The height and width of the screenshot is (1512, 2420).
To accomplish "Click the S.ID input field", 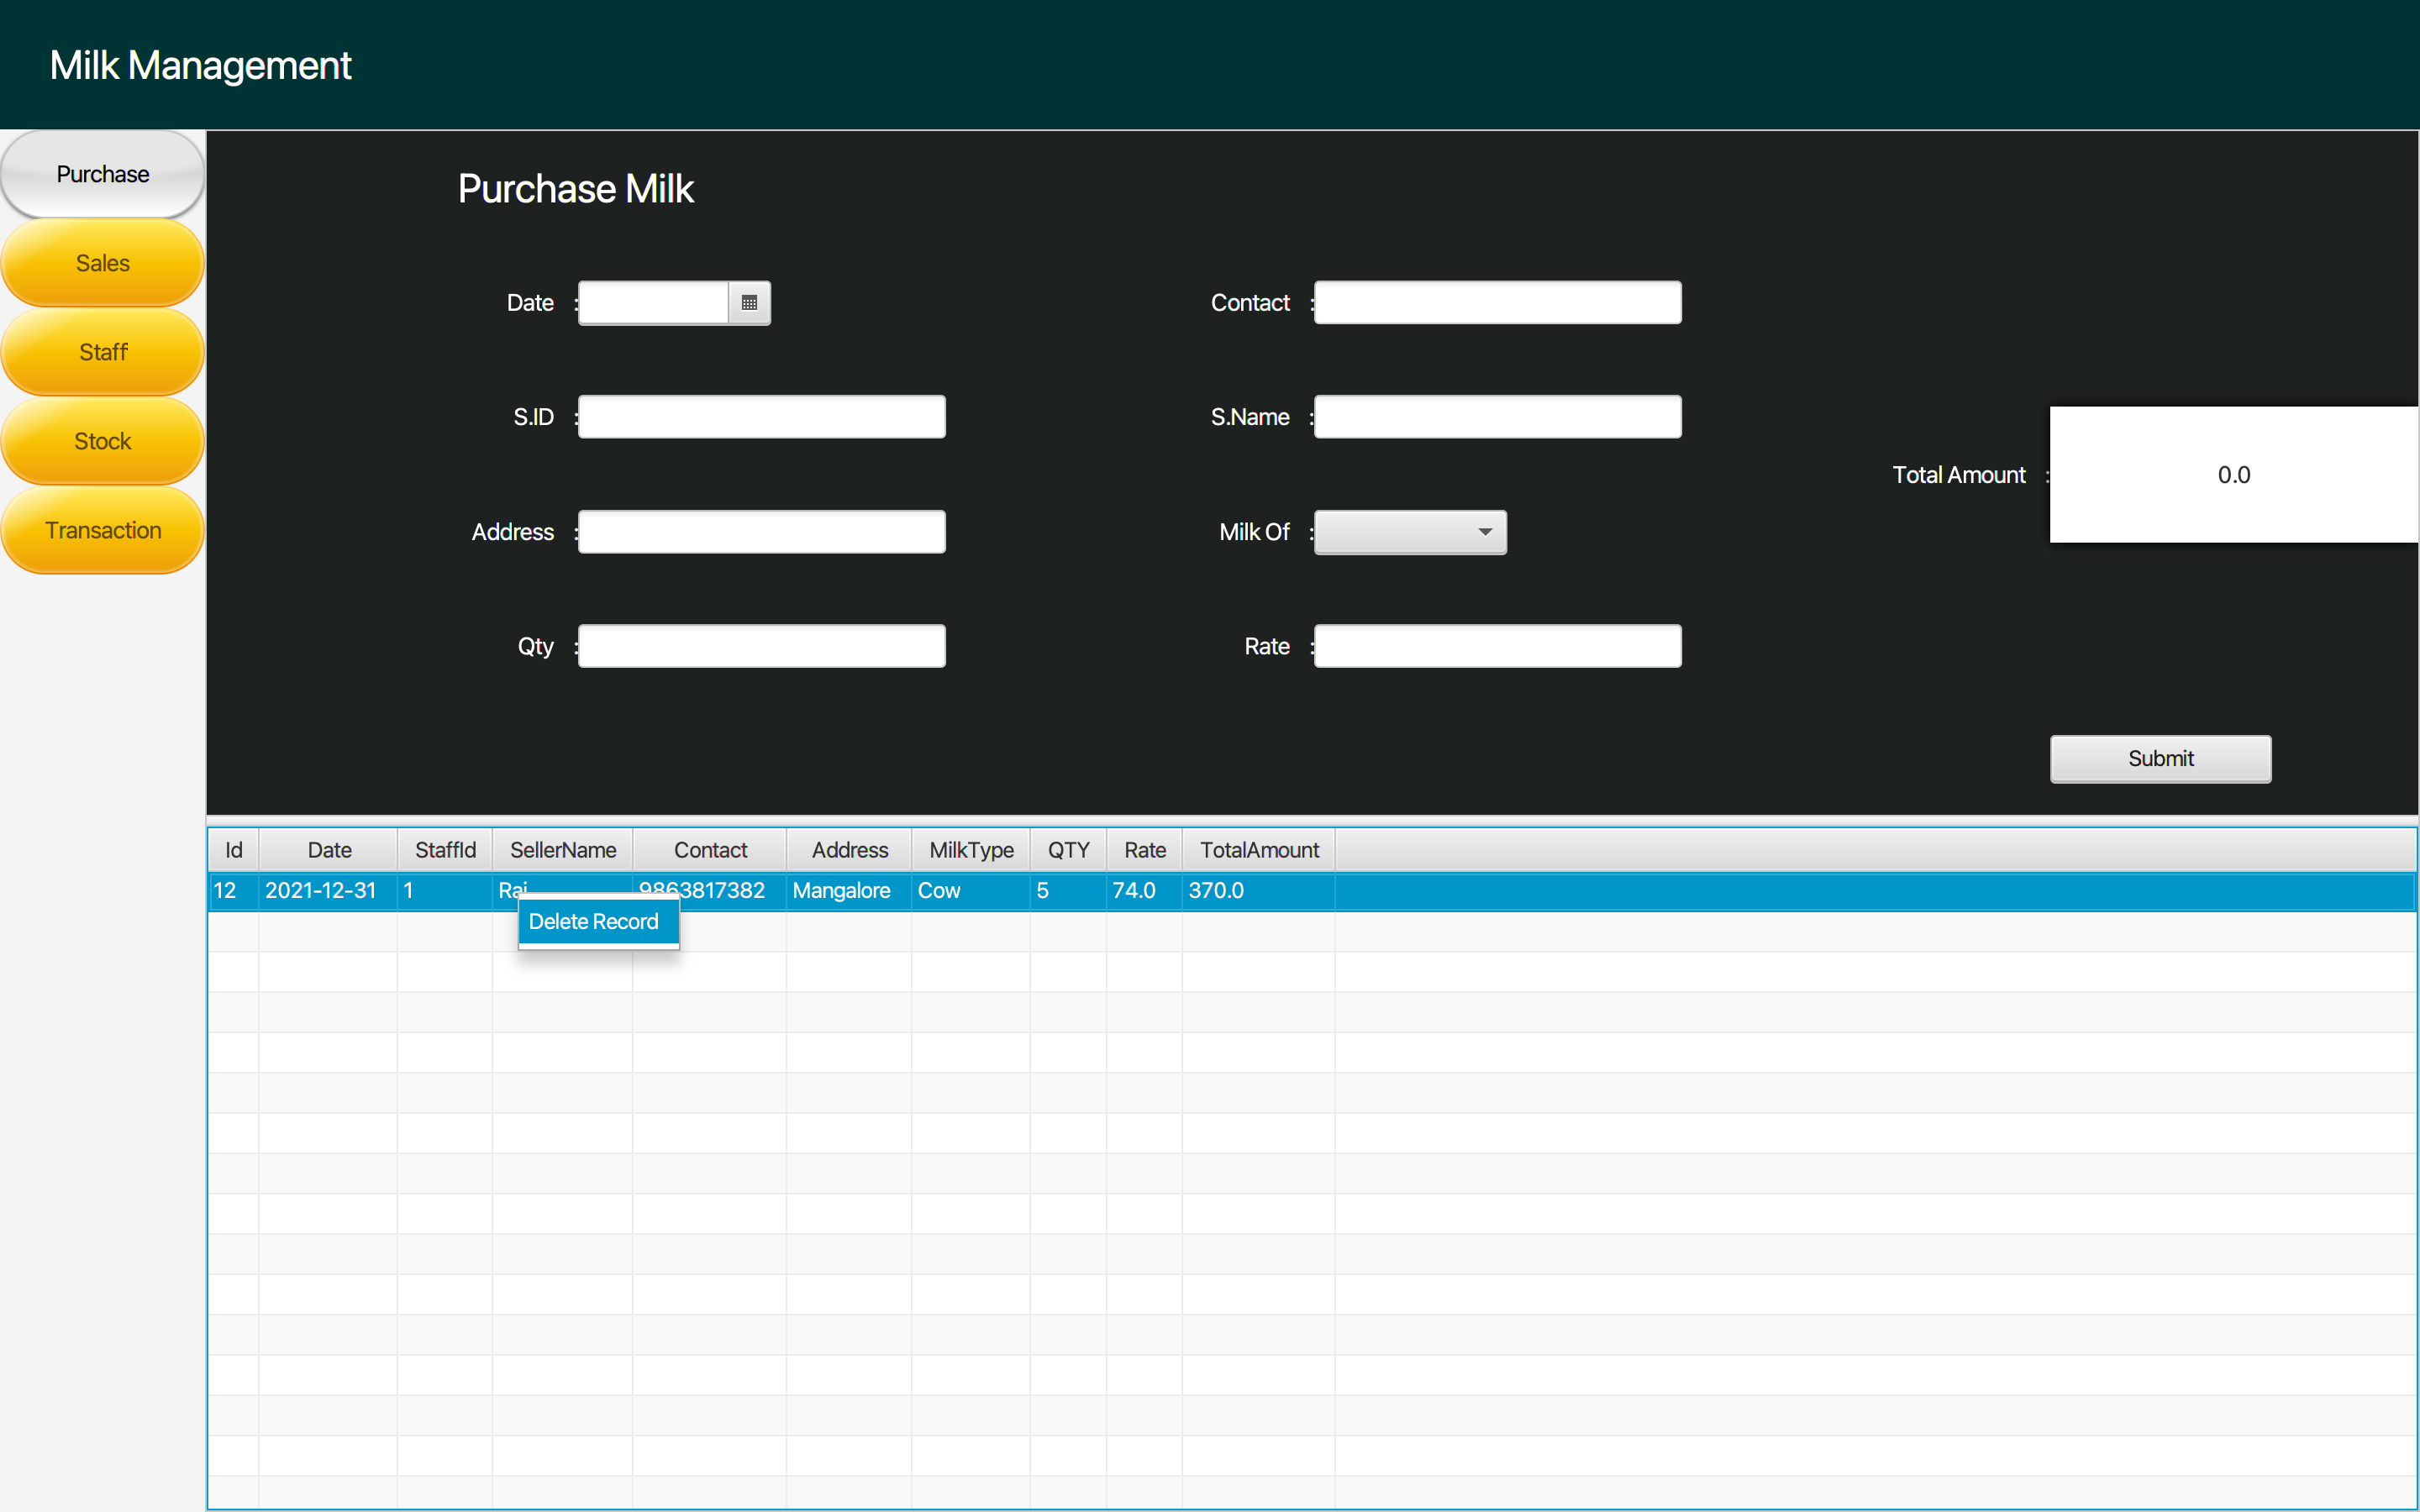I will pyautogui.click(x=761, y=416).
